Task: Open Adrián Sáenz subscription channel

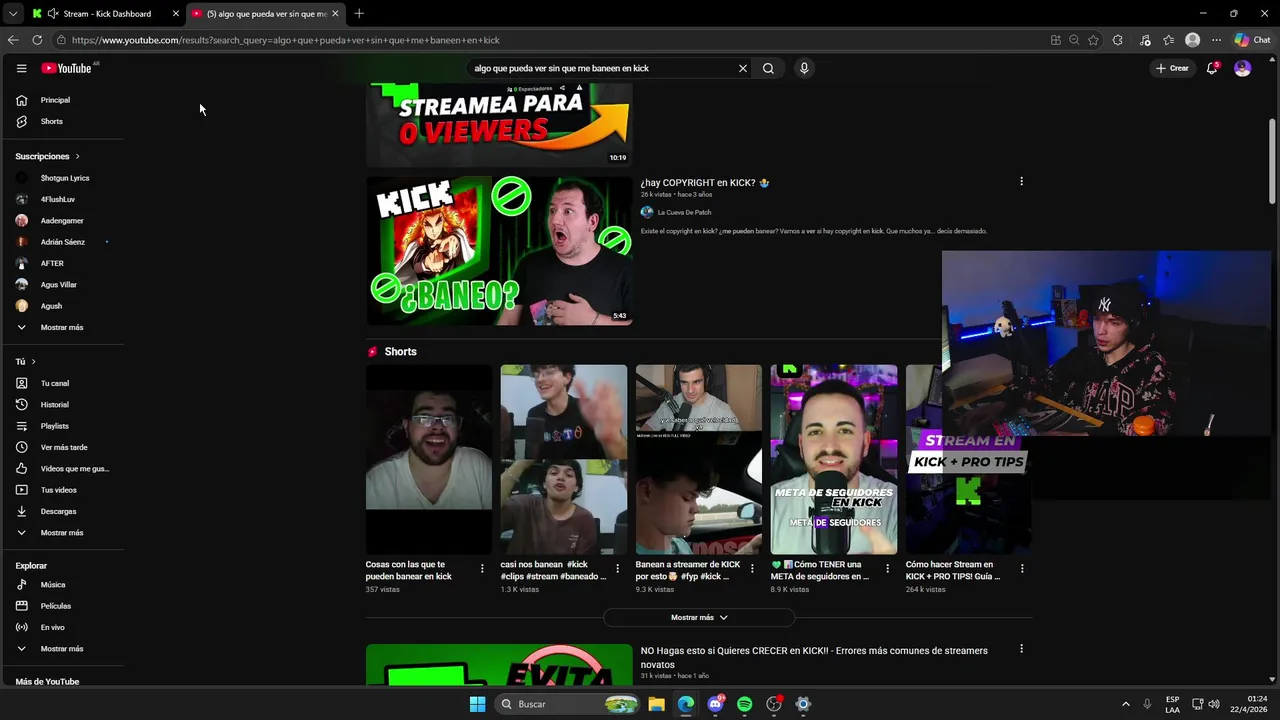Action: pyautogui.click(x=63, y=242)
